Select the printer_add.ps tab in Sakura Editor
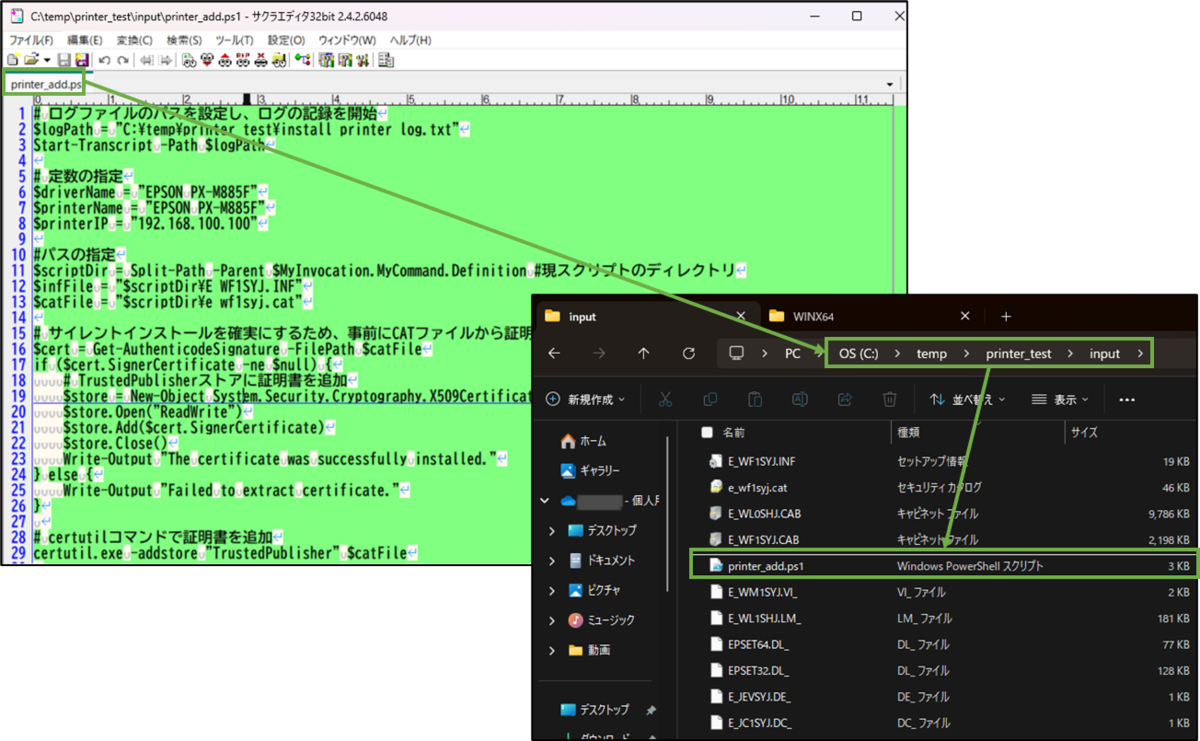 [46, 84]
